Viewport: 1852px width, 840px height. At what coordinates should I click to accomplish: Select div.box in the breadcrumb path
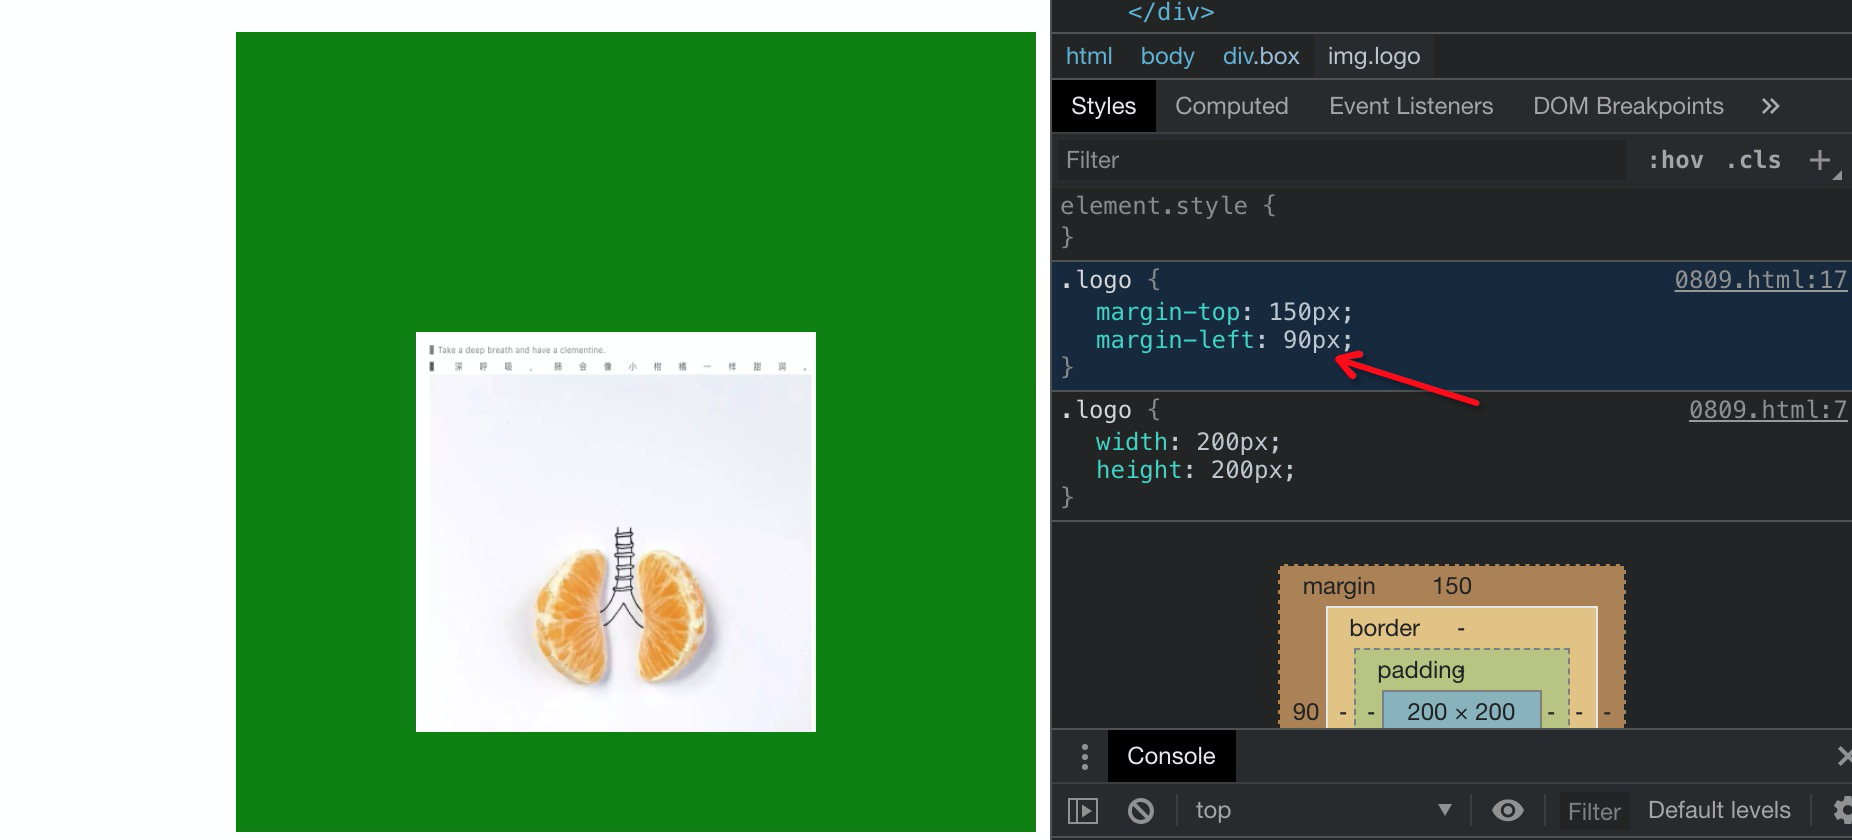[x=1260, y=56]
